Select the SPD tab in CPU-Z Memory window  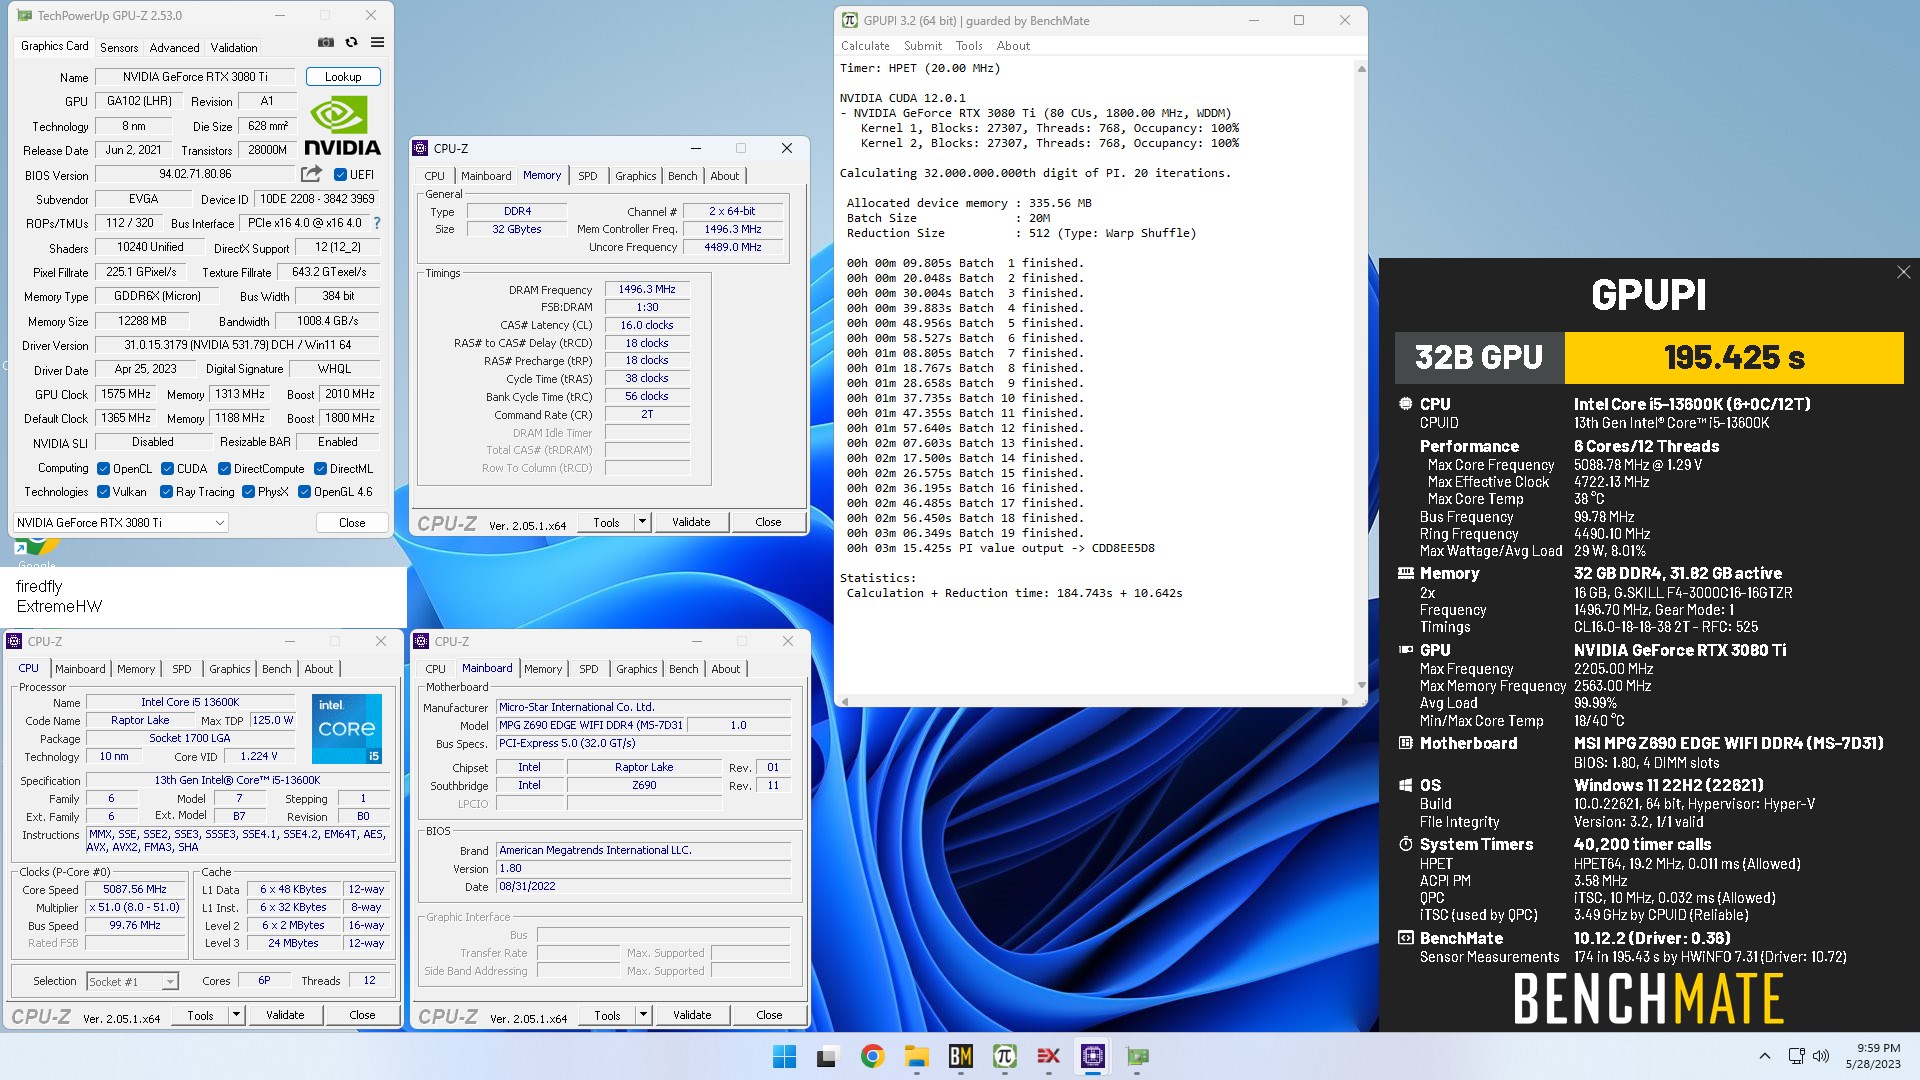[x=588, y=176]
